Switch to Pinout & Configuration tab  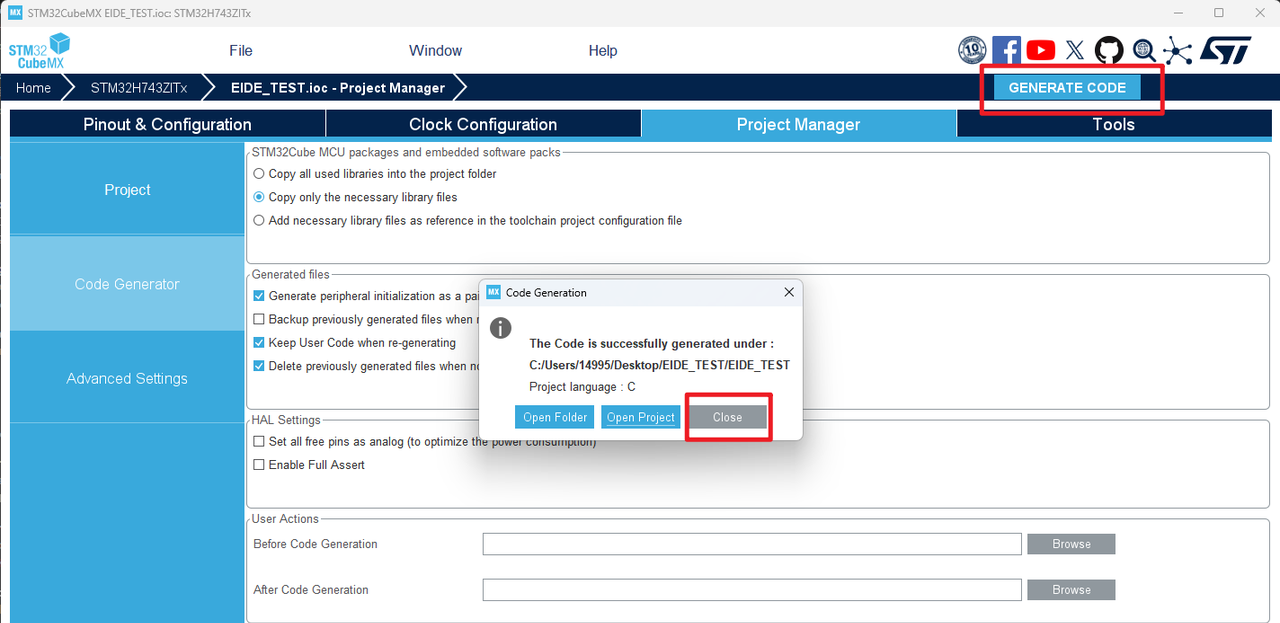click(x=167, y=124)
